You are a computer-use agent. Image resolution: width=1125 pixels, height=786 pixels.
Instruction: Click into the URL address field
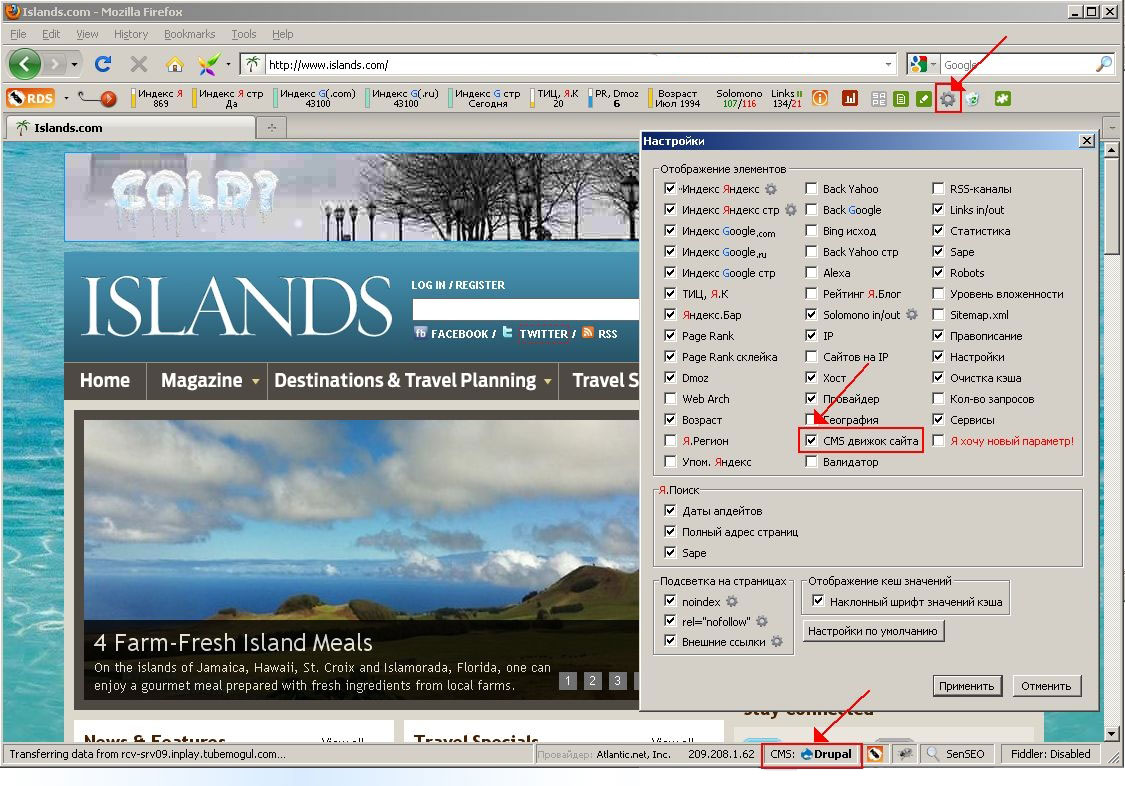pos(573,65)
